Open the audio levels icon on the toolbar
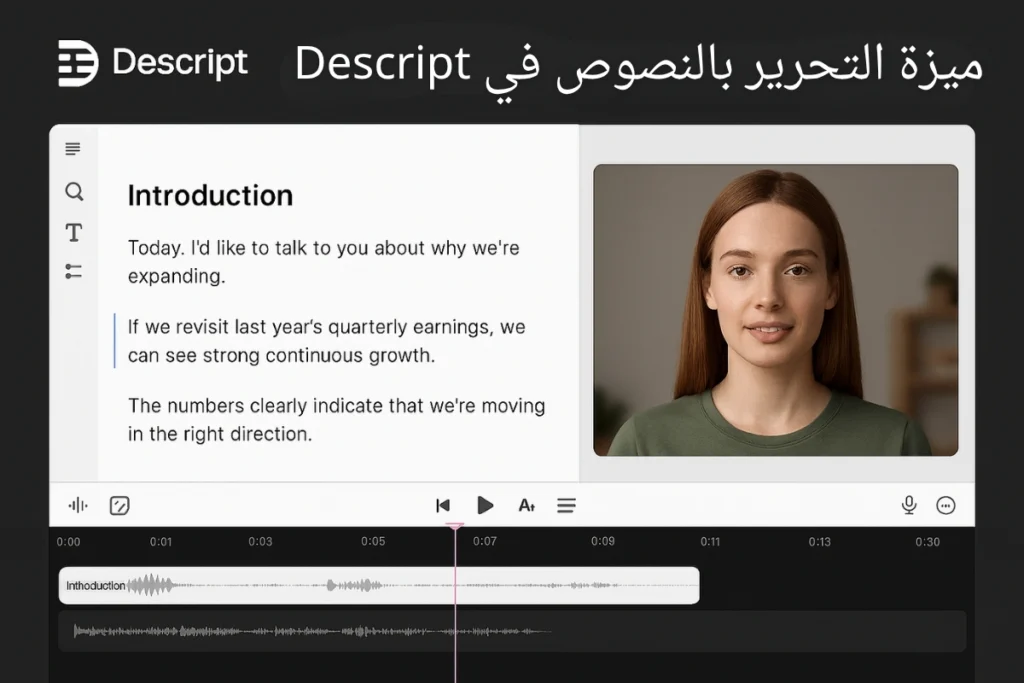Image resolution: width=1024 pixels, height=683 pixels. 78,505
